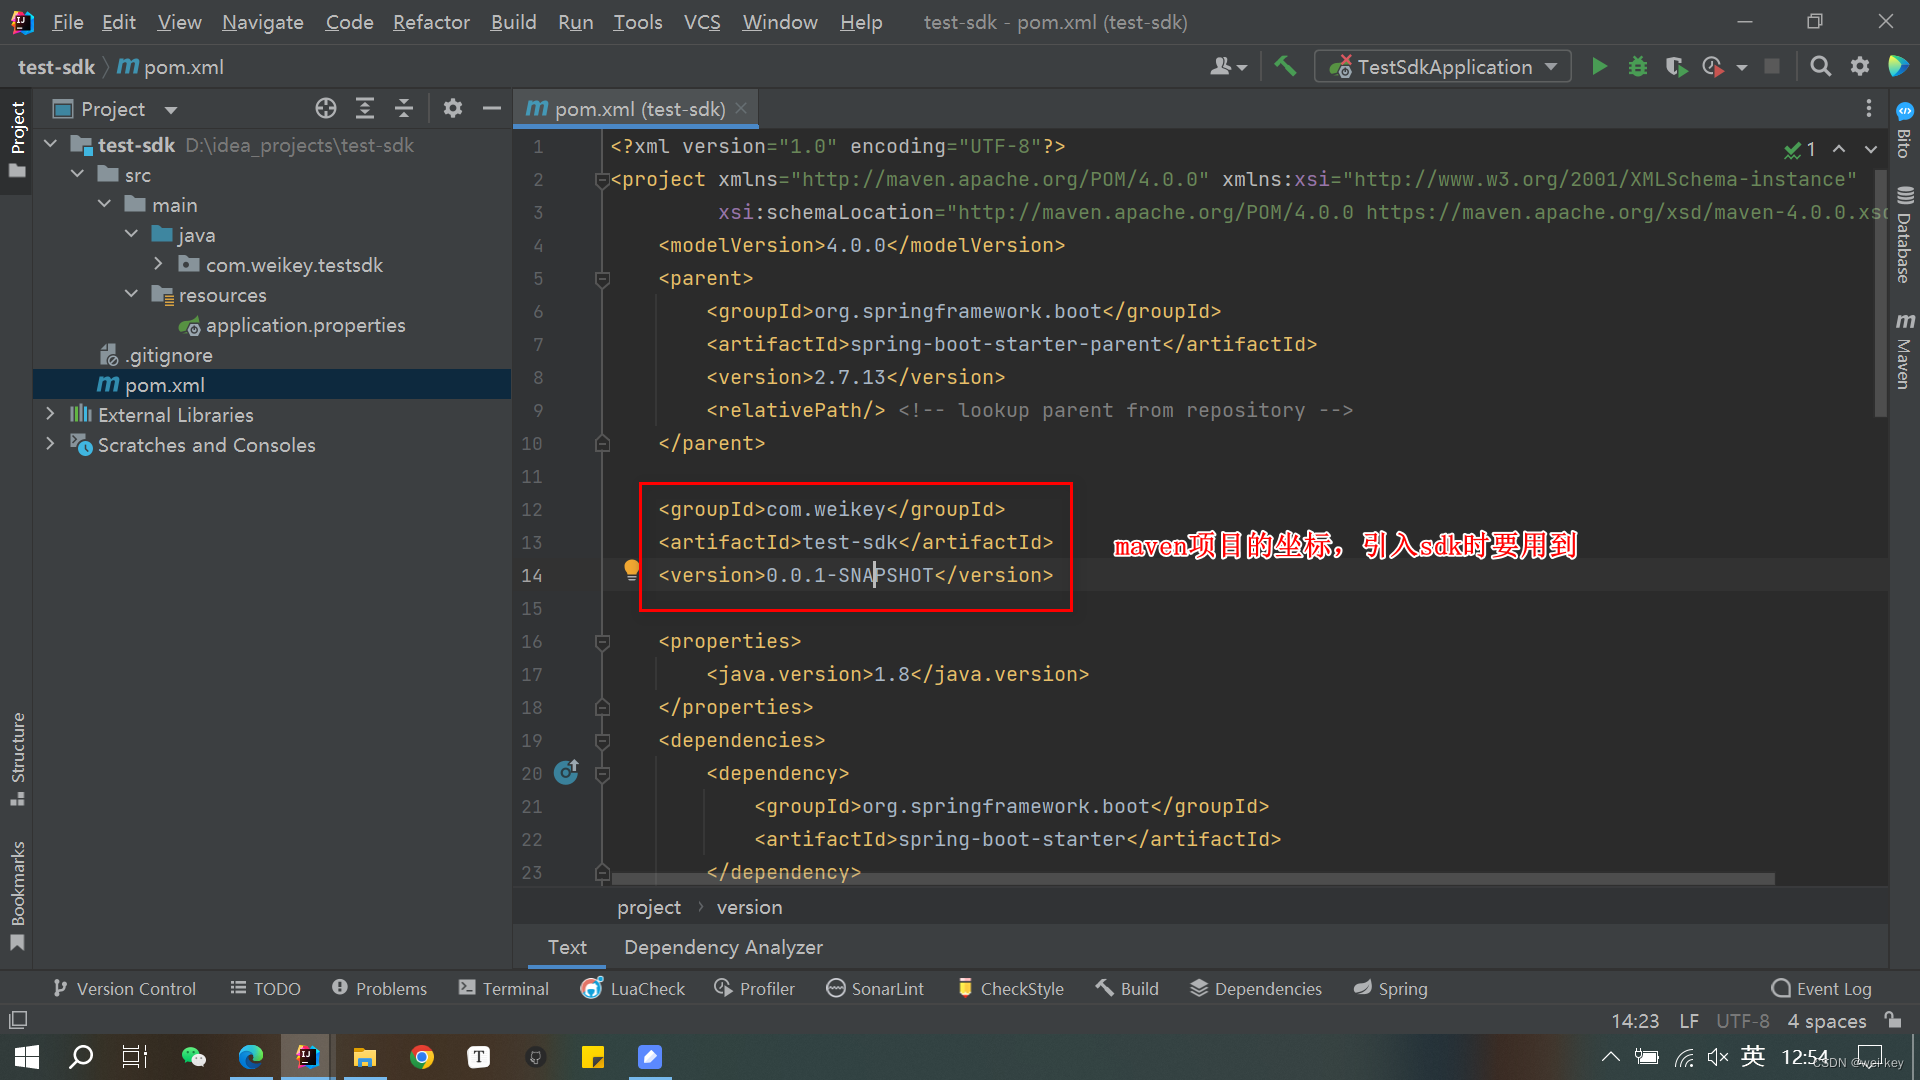Expand com.weikey.testsdk package node
Image resolution: width=1920 pixels, height=1080 pixels.
[x=158, y=264]
